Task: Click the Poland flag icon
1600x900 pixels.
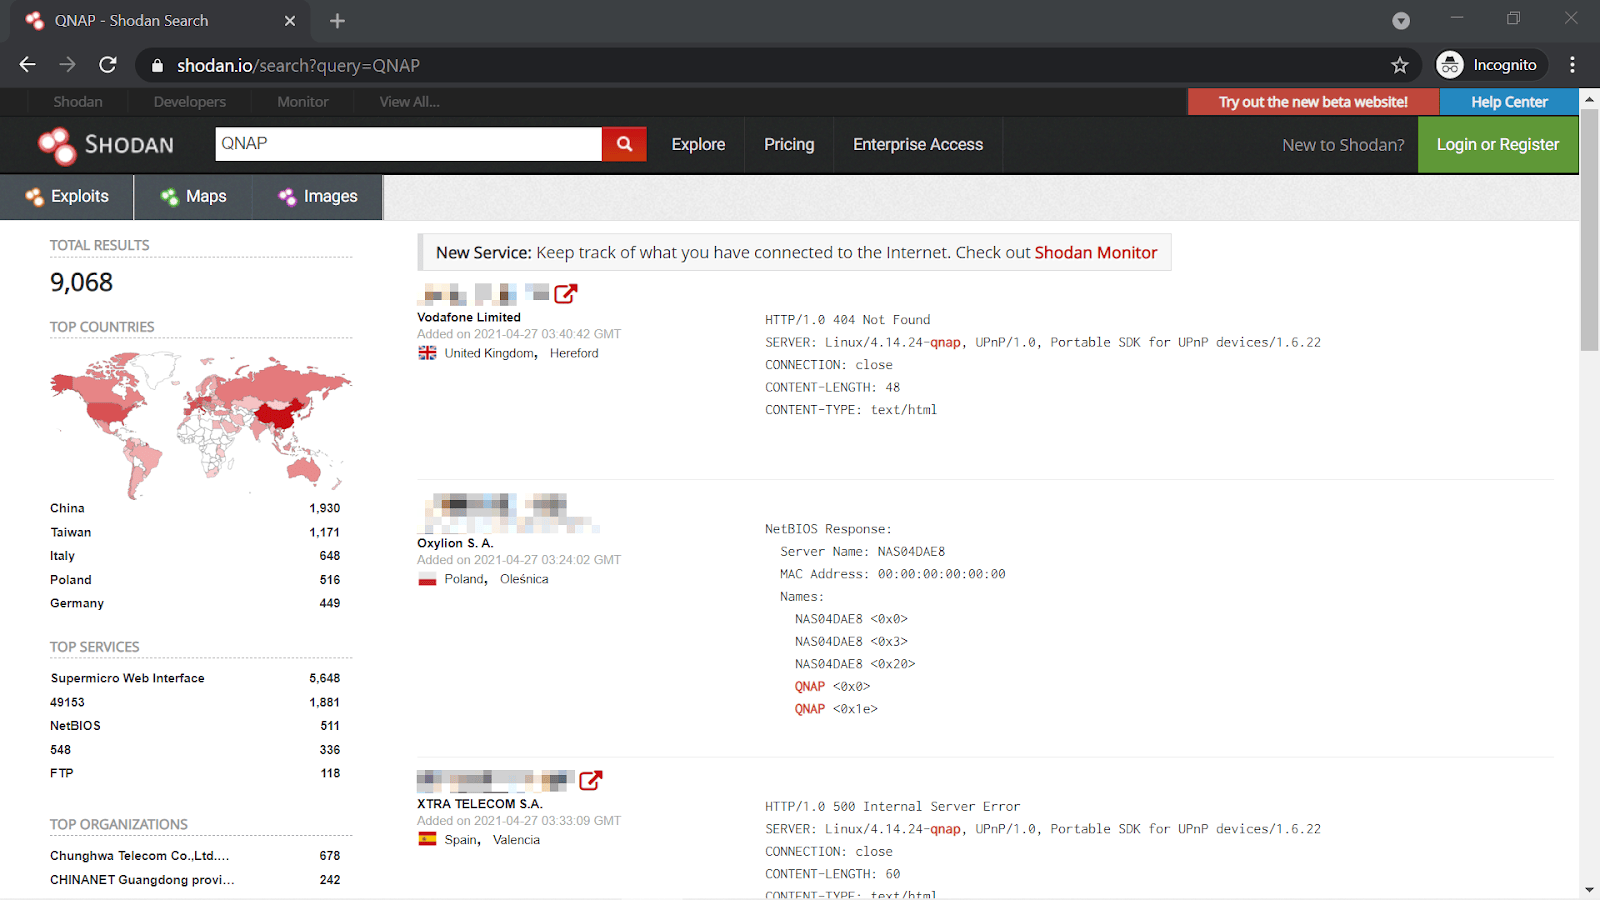Action: (x=427, y=579)
